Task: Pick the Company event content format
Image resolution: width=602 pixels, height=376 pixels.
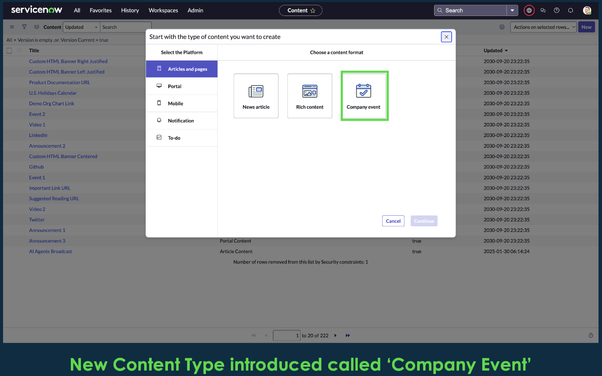Action: tap(364, 96)
